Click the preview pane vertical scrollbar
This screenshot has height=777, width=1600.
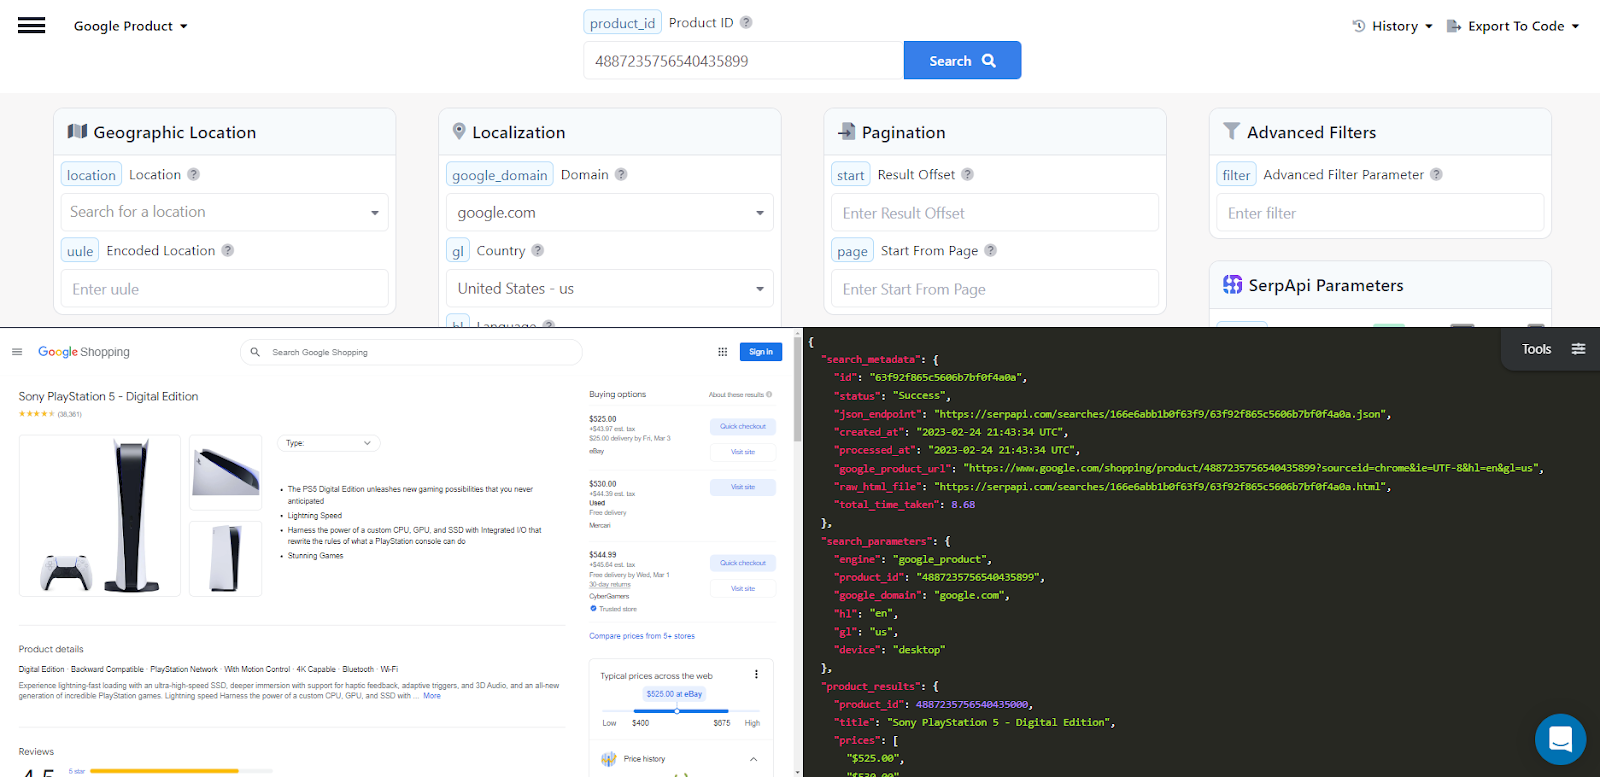tap(797, 390)
